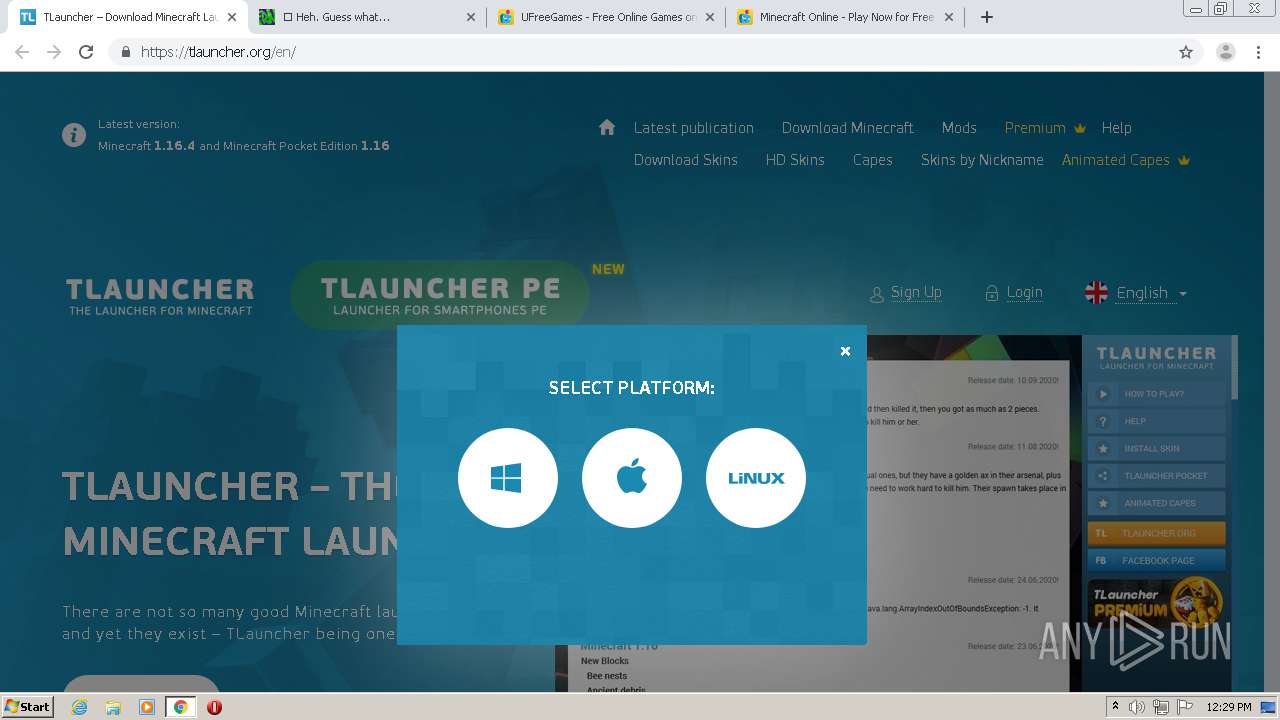Image resolution: width=1280 pixels, height=720 pixels.
Task: Click Facebook Page in launcher preview
Action: [1156, 561]
